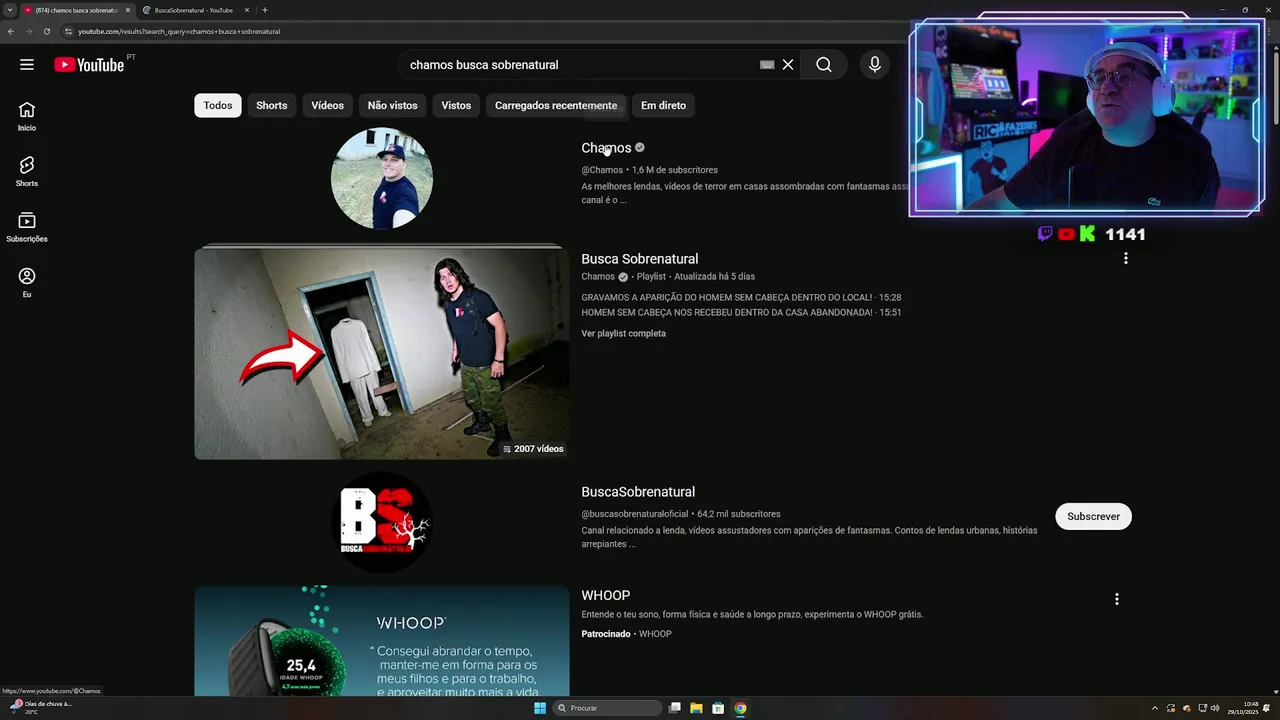
Task: Open a new browser tab
Action: tap(265, 10)
